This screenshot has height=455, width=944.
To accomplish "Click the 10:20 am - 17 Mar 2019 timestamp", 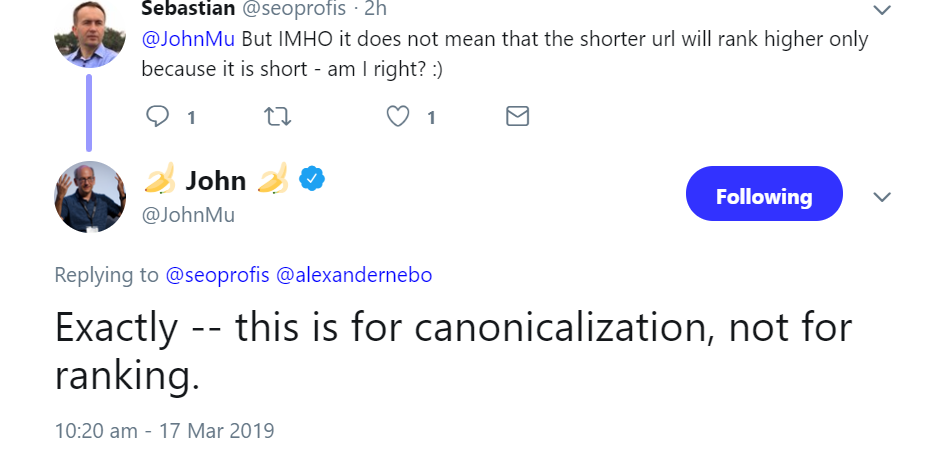I will [x=164, y=431].
